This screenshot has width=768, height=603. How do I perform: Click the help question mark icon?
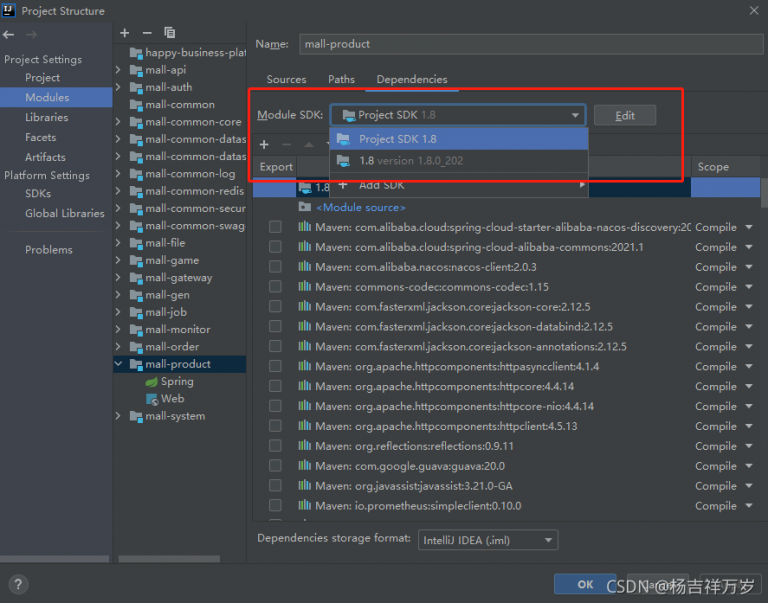pos(18,585)
